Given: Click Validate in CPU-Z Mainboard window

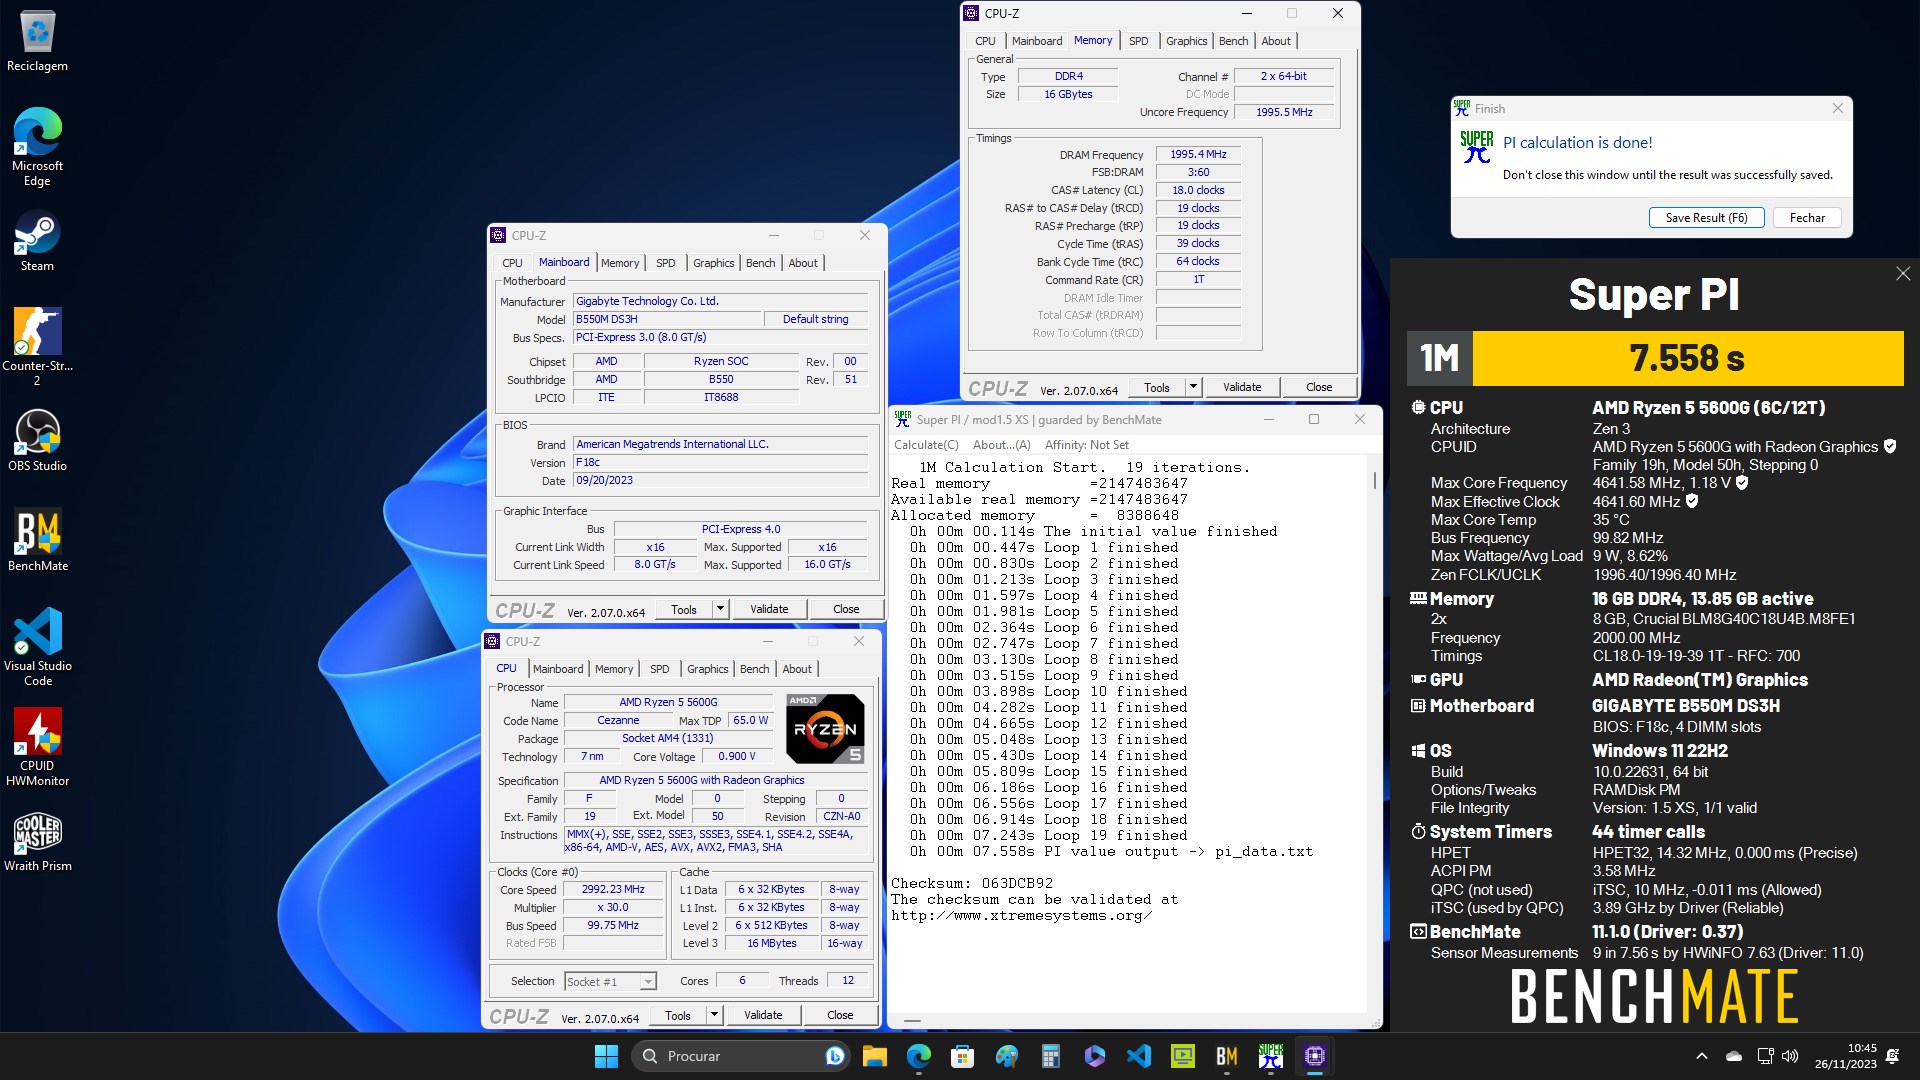Looking at the screenshot, I should click(x=769, y=609).
